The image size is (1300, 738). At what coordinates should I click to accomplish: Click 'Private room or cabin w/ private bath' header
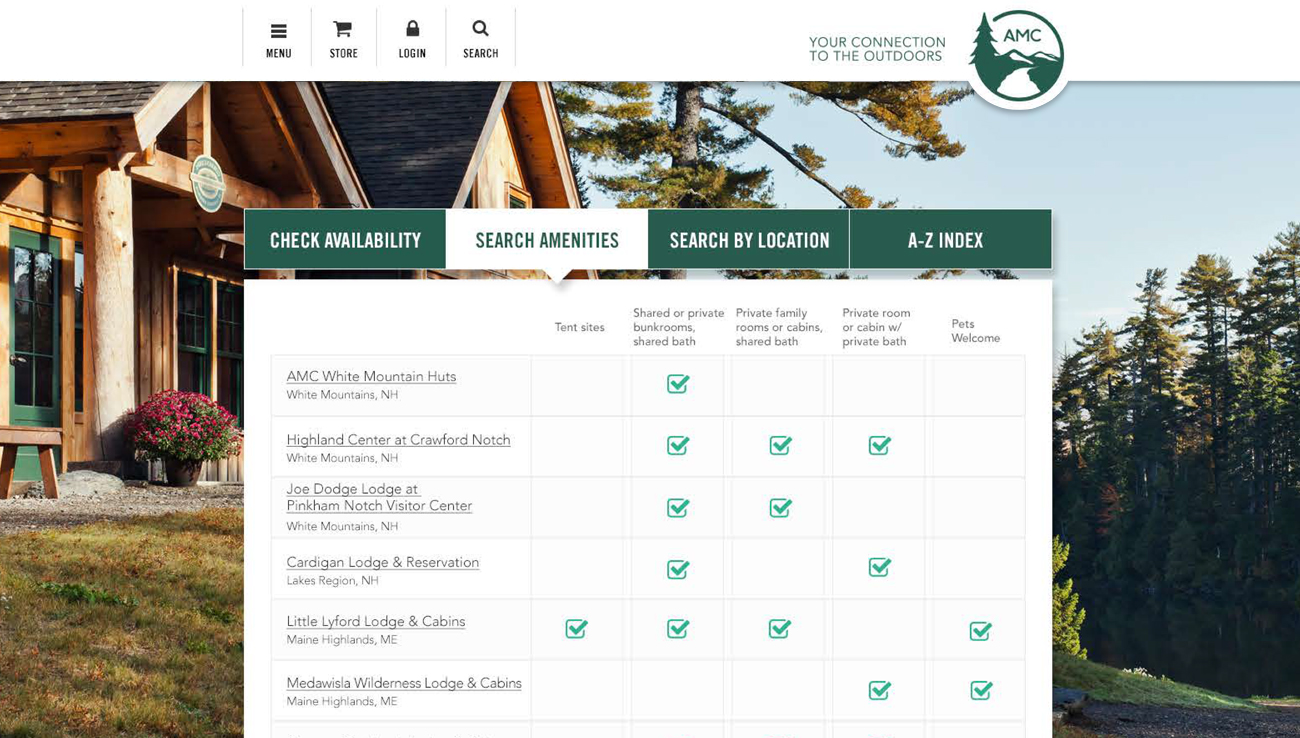pyautogui.click(x=875, y=327)
